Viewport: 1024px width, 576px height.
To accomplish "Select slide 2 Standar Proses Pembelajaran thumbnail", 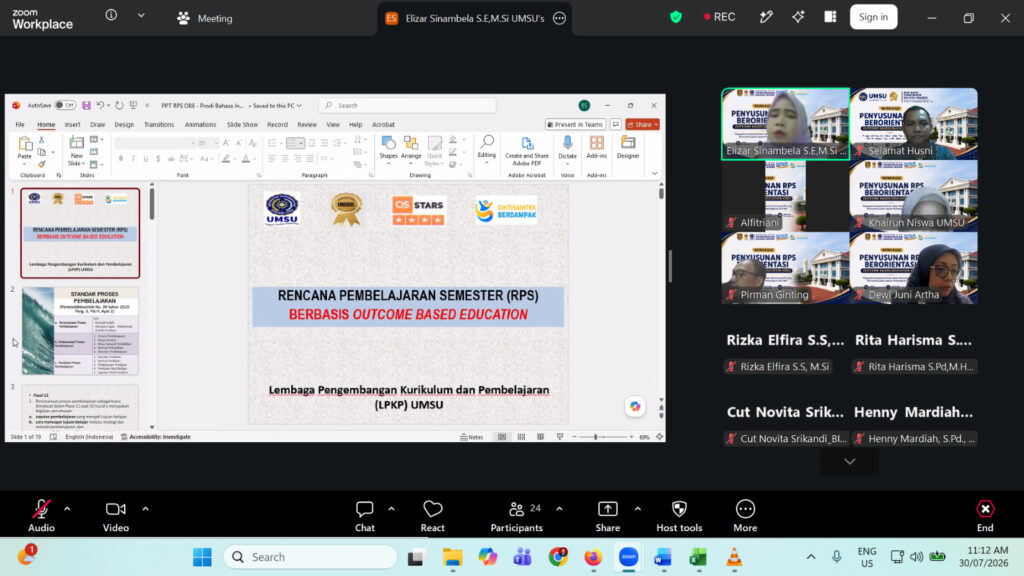I will tap(80, 331).
